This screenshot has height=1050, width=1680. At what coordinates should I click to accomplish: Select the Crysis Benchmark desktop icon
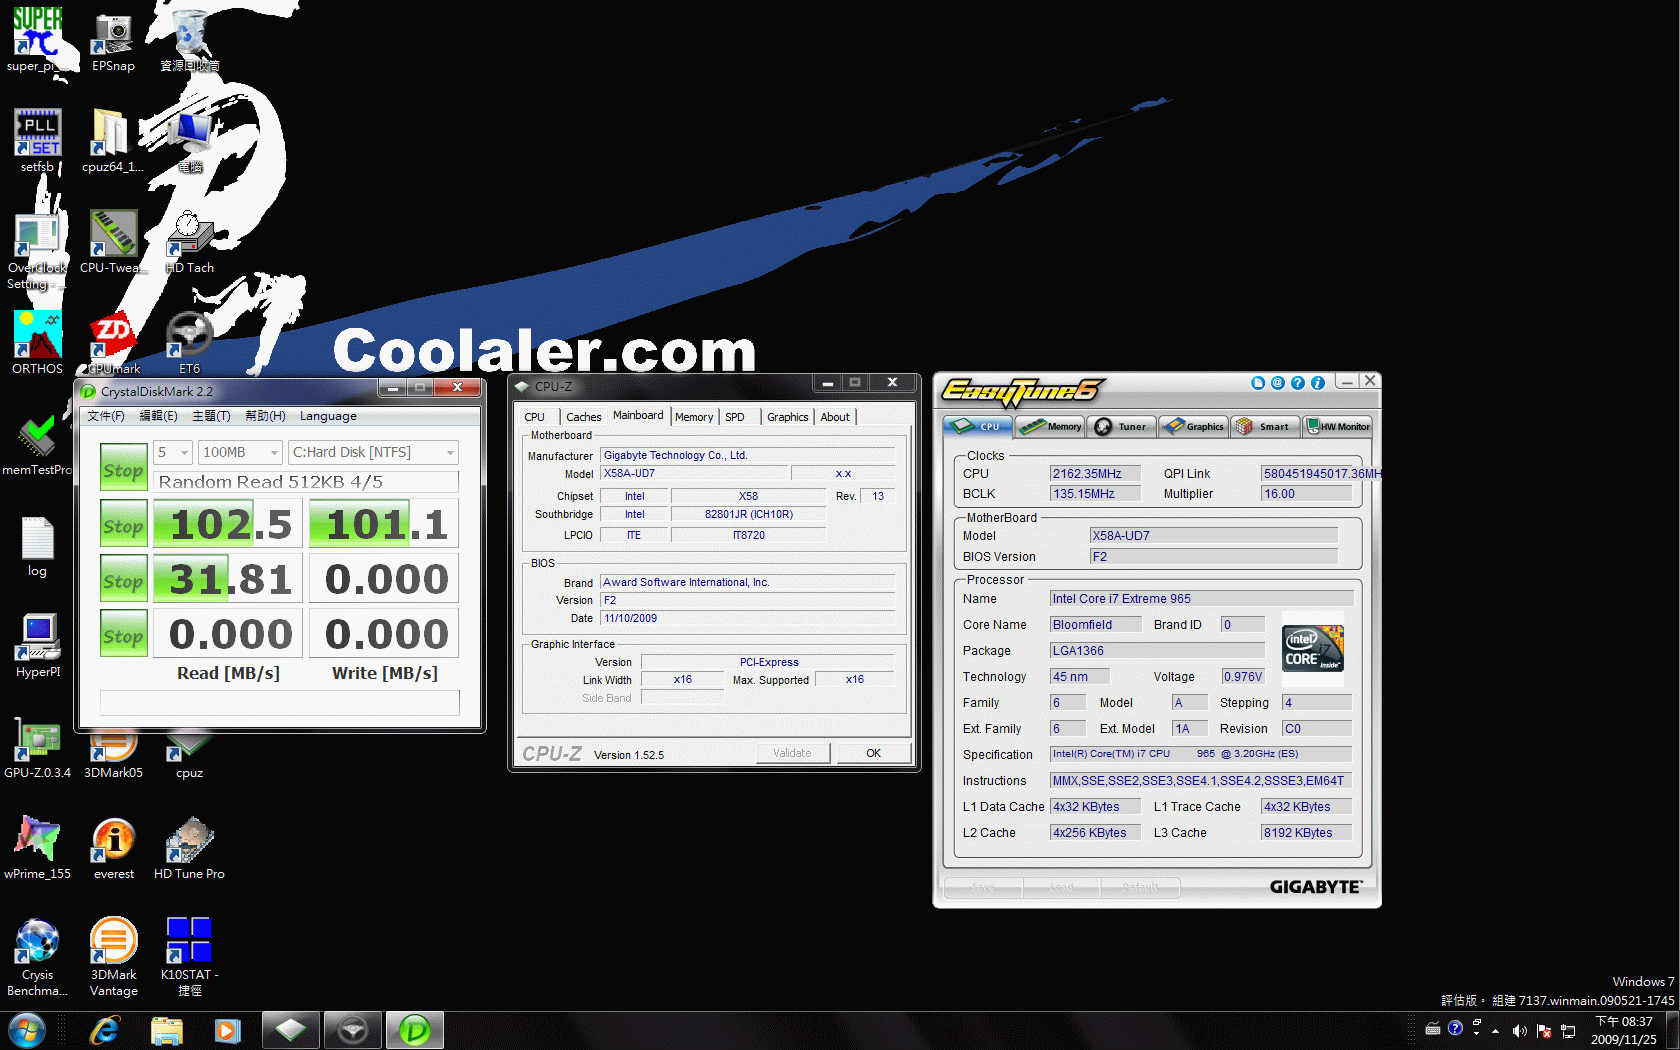[37, 957]
